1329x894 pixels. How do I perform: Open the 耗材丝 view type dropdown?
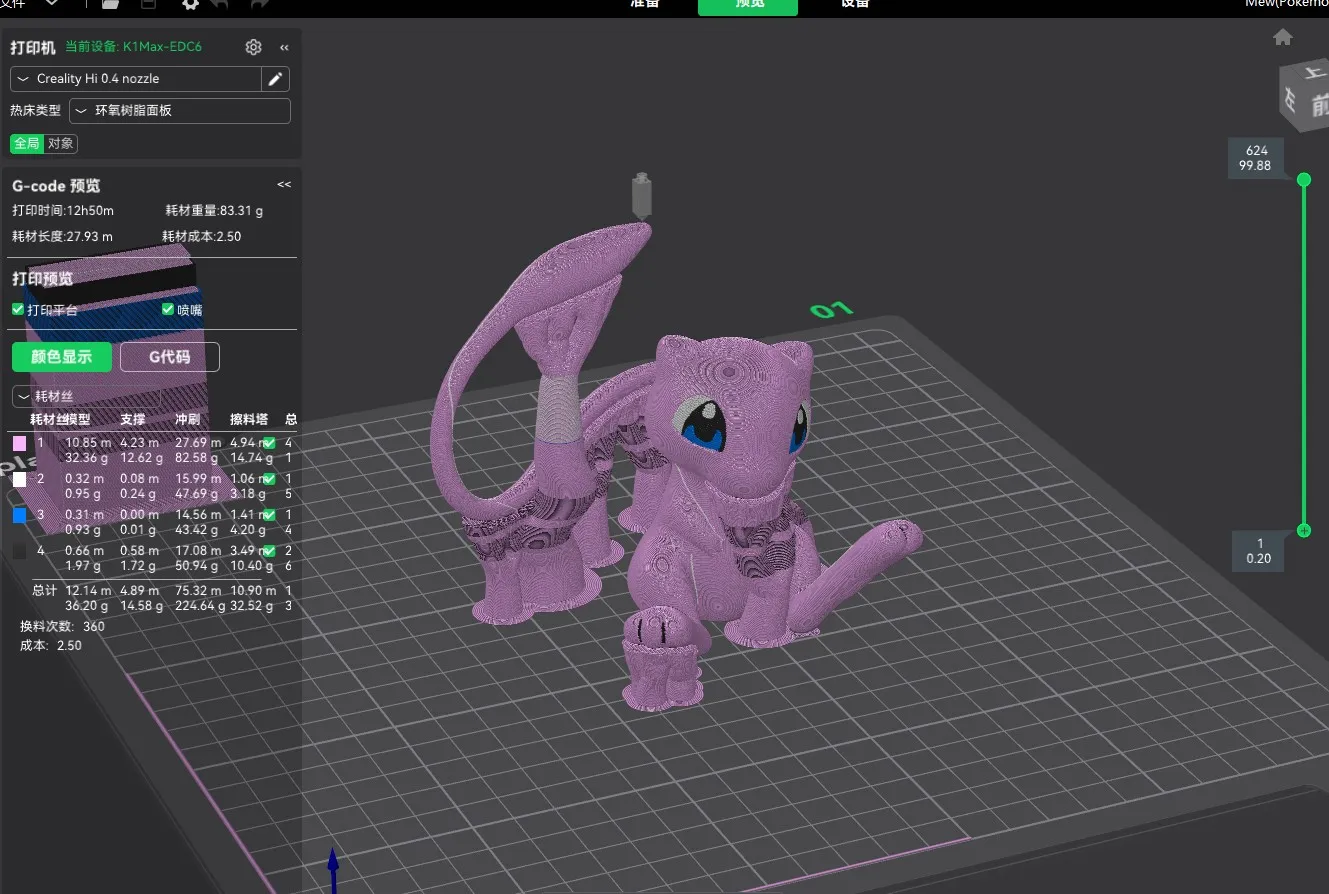click(x=85, y=397)
